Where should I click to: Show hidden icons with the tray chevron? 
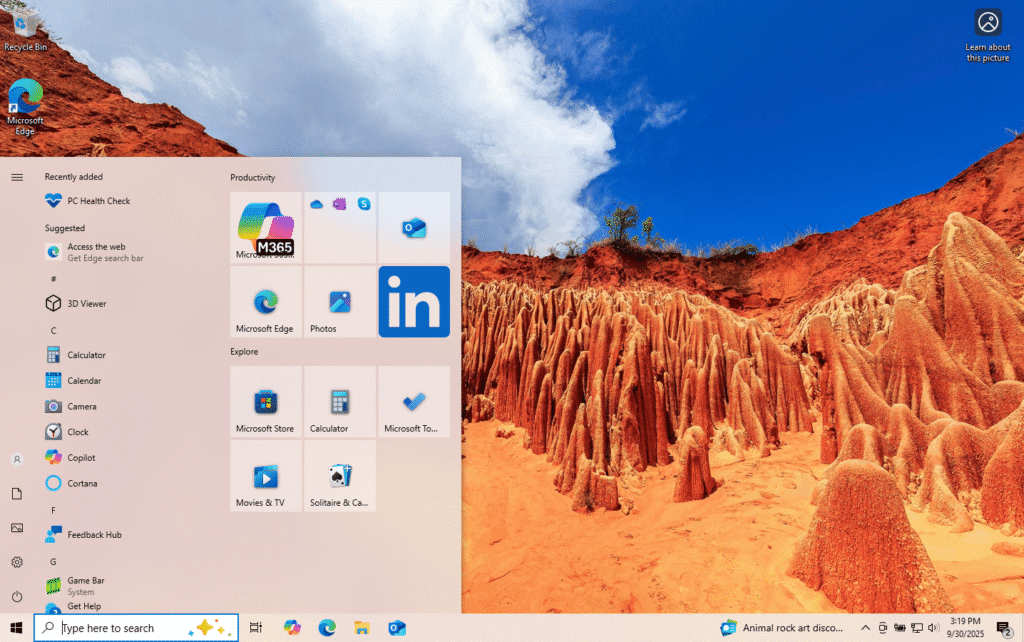866,628
